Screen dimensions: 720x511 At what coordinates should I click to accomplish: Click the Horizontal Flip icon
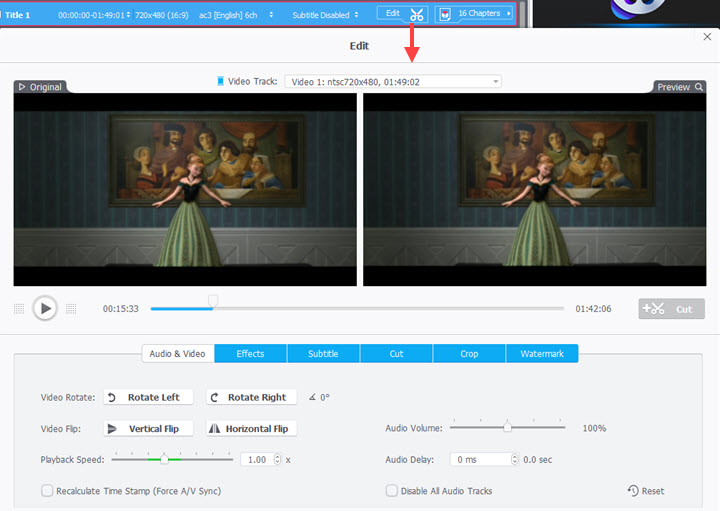pos(214,429)
